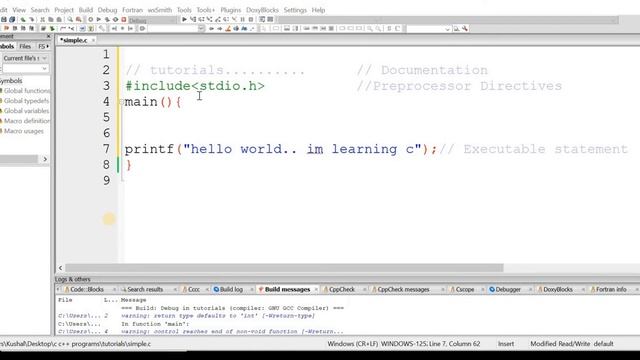Viewport: 640px width, 360px height.
Task: Open the Debugging windows icon
Action: pos(262,19)
